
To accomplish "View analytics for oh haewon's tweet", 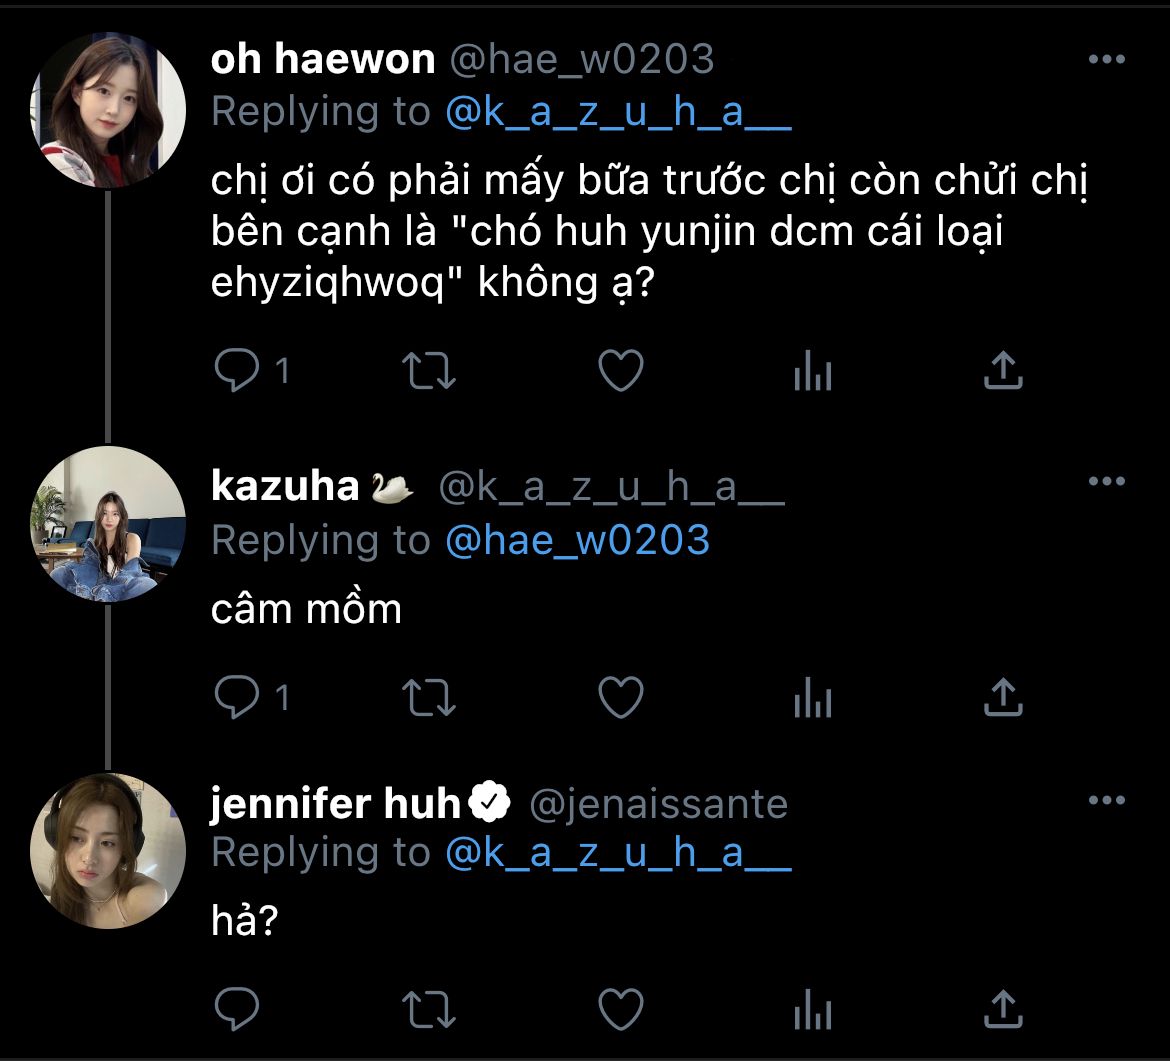I will (x=812, y=374).
